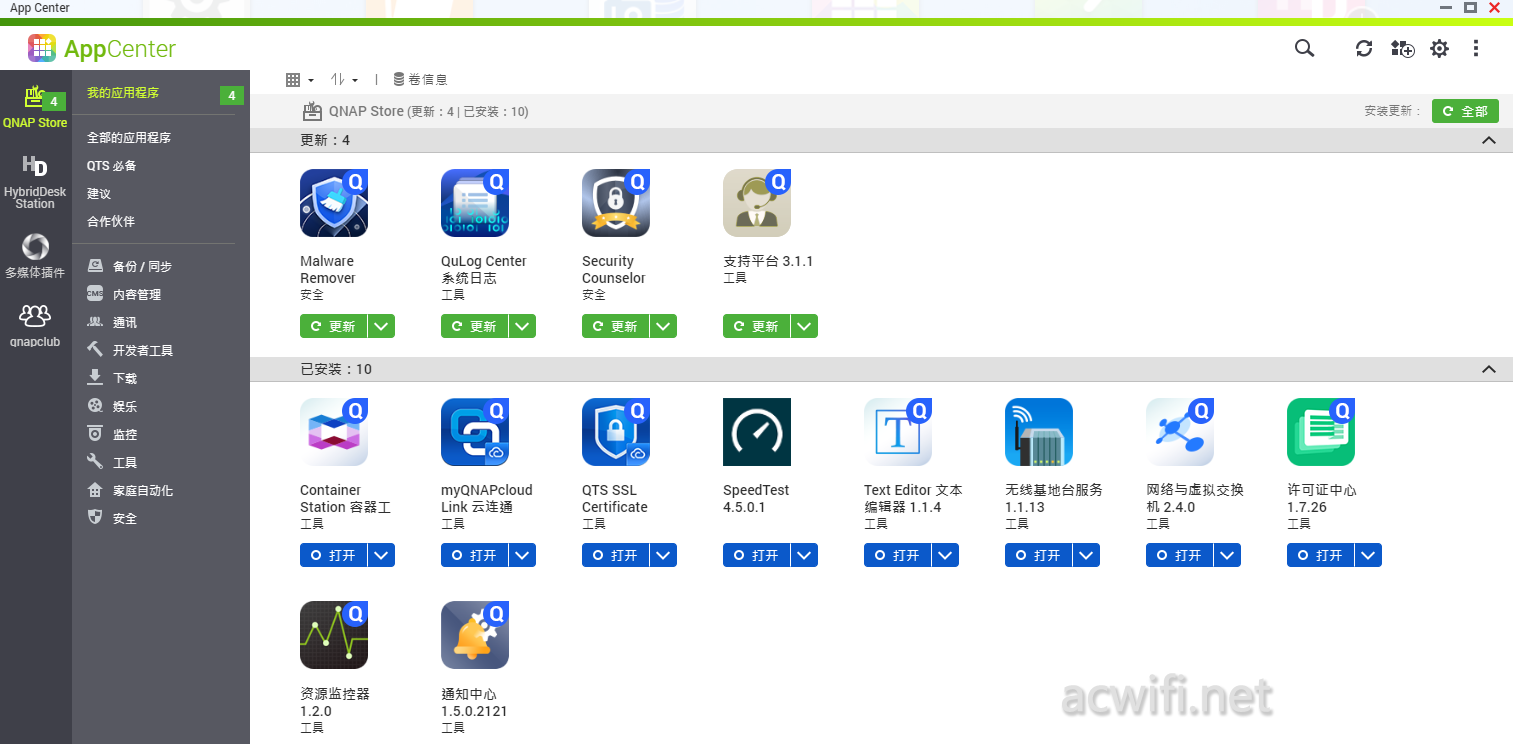Screen dimensions: 1513x744
Task: Click the Malware Remover app icon
Action: (334, 203)
